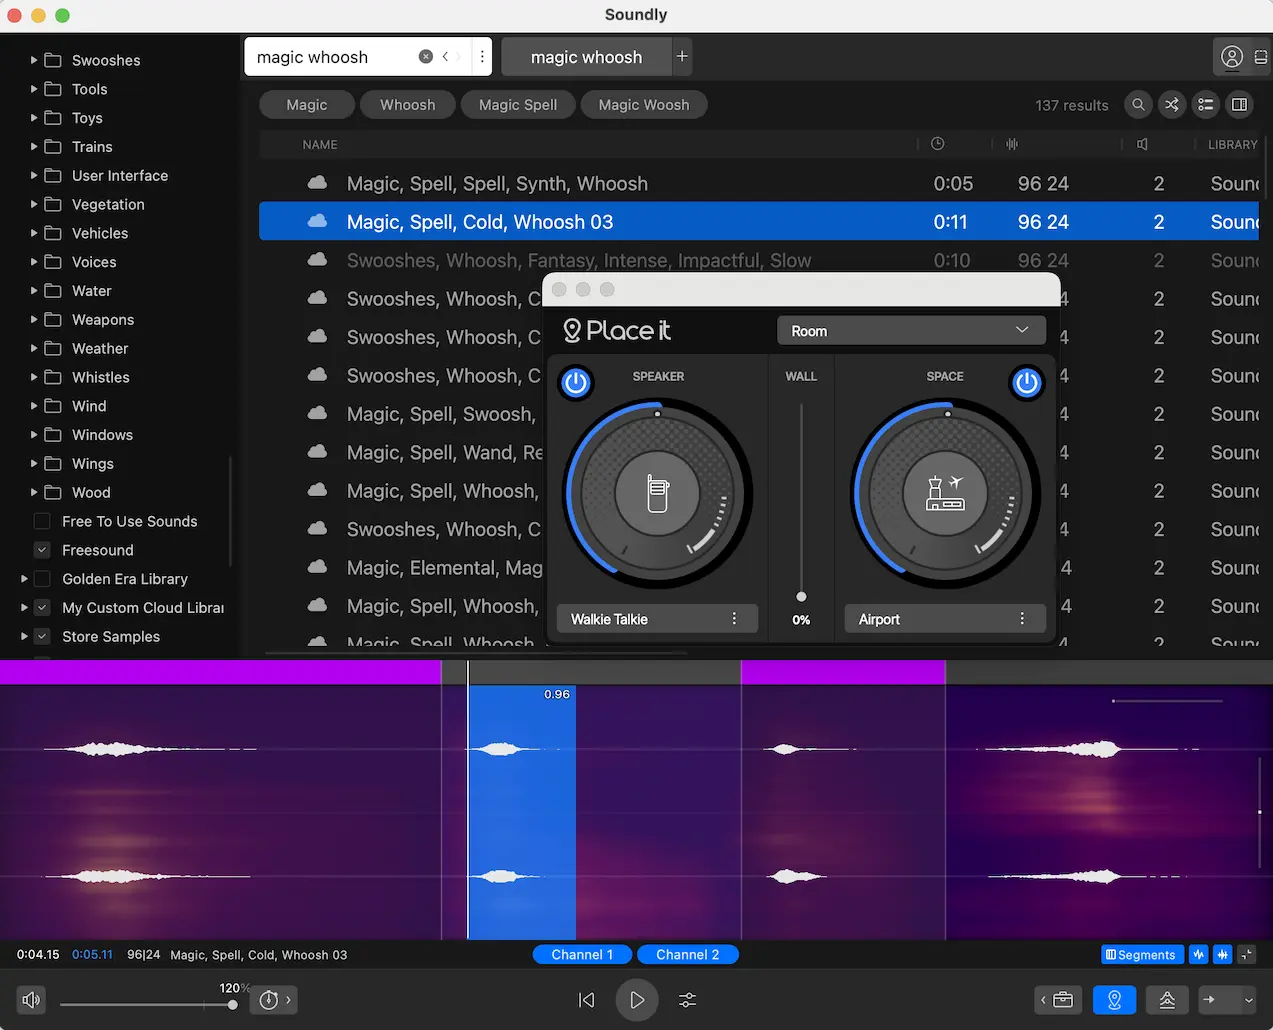The width and height of the screenshot is (1273, 1030).
Task: Clear the magic whoosh search text
Action: (x=425, y=57)
